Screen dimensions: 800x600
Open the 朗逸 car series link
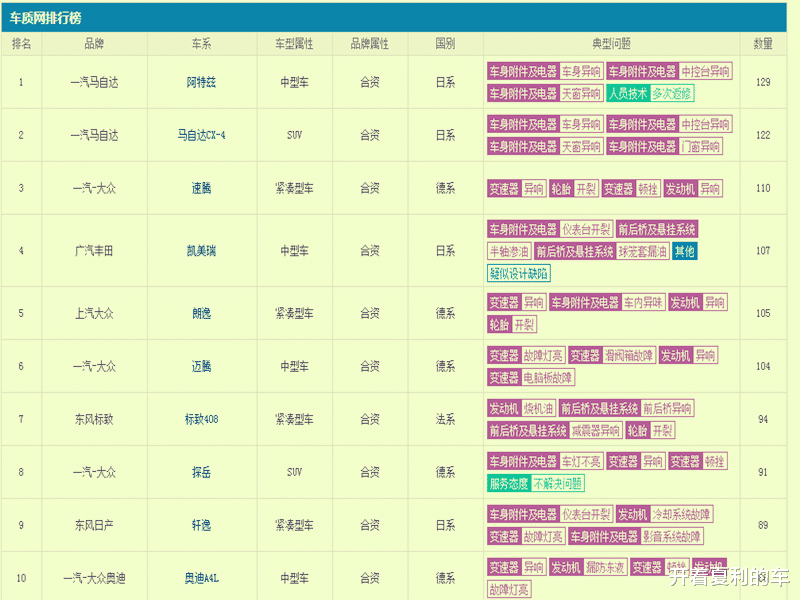point(201,313)
